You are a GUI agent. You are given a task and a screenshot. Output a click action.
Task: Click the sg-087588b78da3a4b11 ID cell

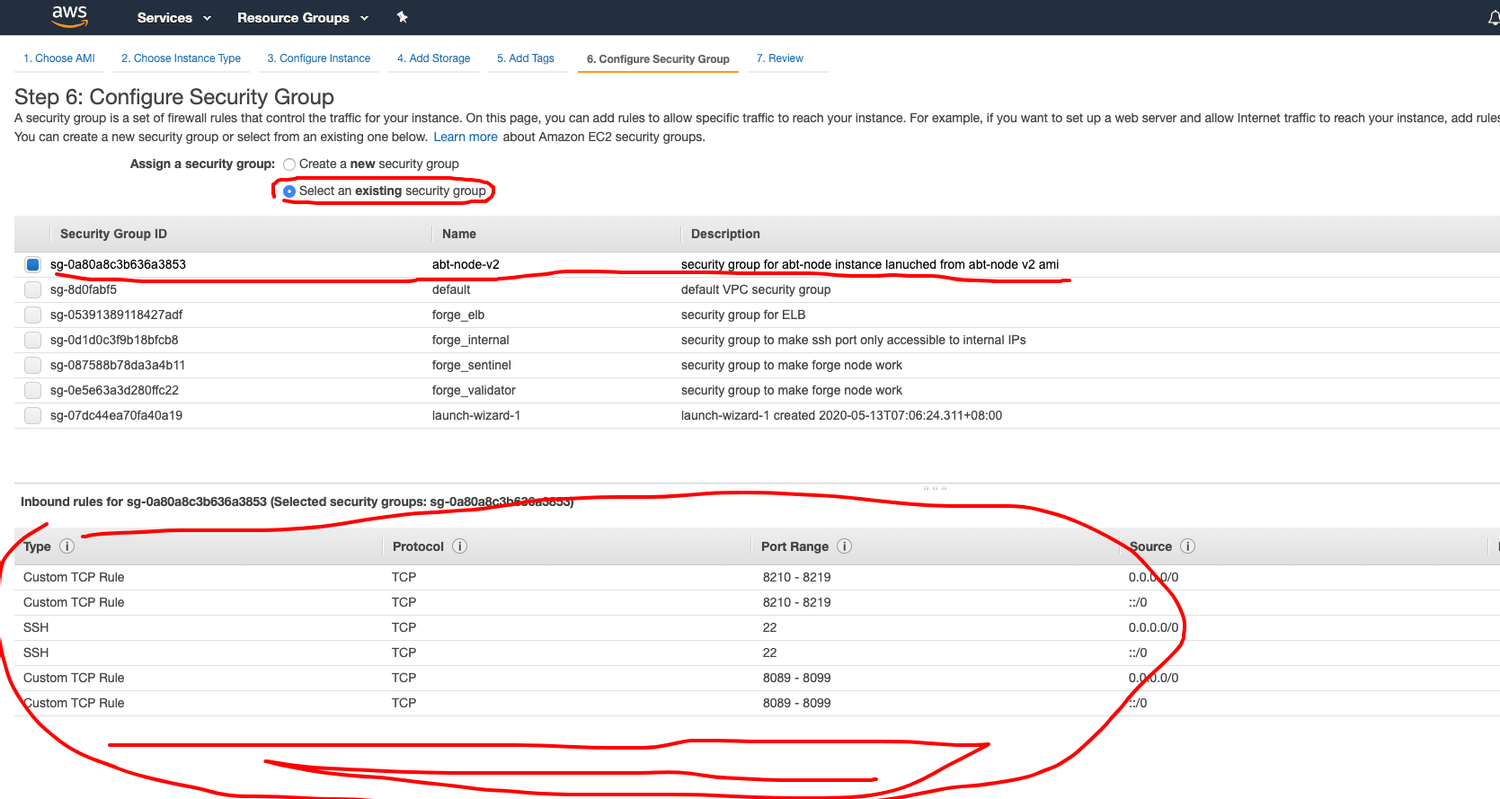coord(117,365)
